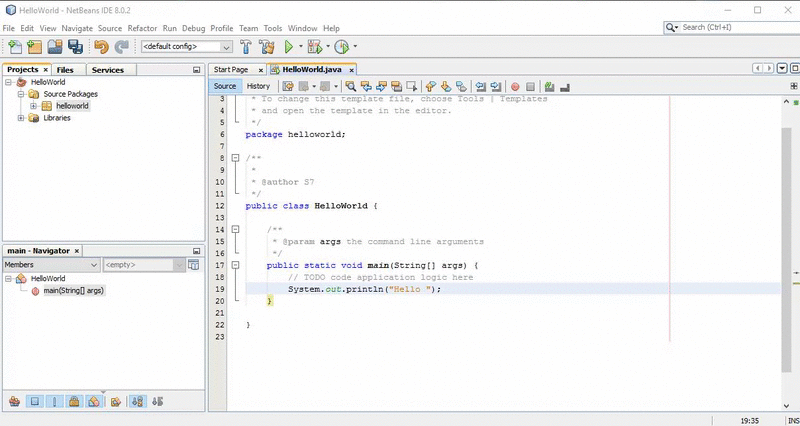
Task: Open the Debug Project dropdown arrow
Action: [328, 46]
